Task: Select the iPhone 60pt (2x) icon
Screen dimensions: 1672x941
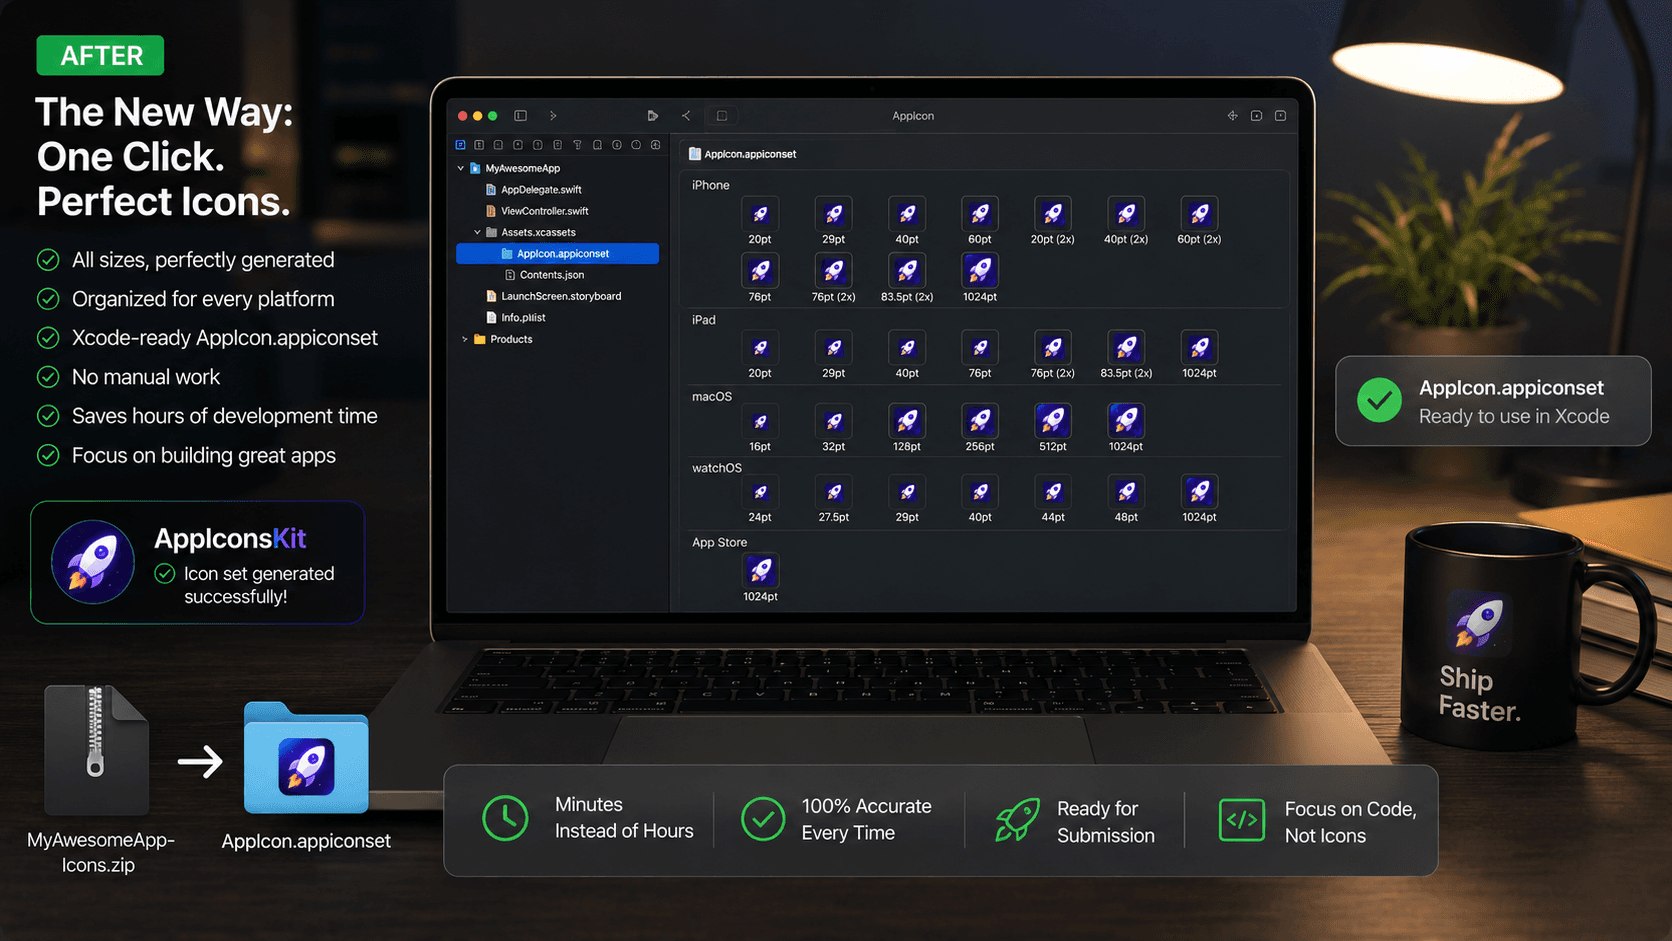Action: (1199, 214)
